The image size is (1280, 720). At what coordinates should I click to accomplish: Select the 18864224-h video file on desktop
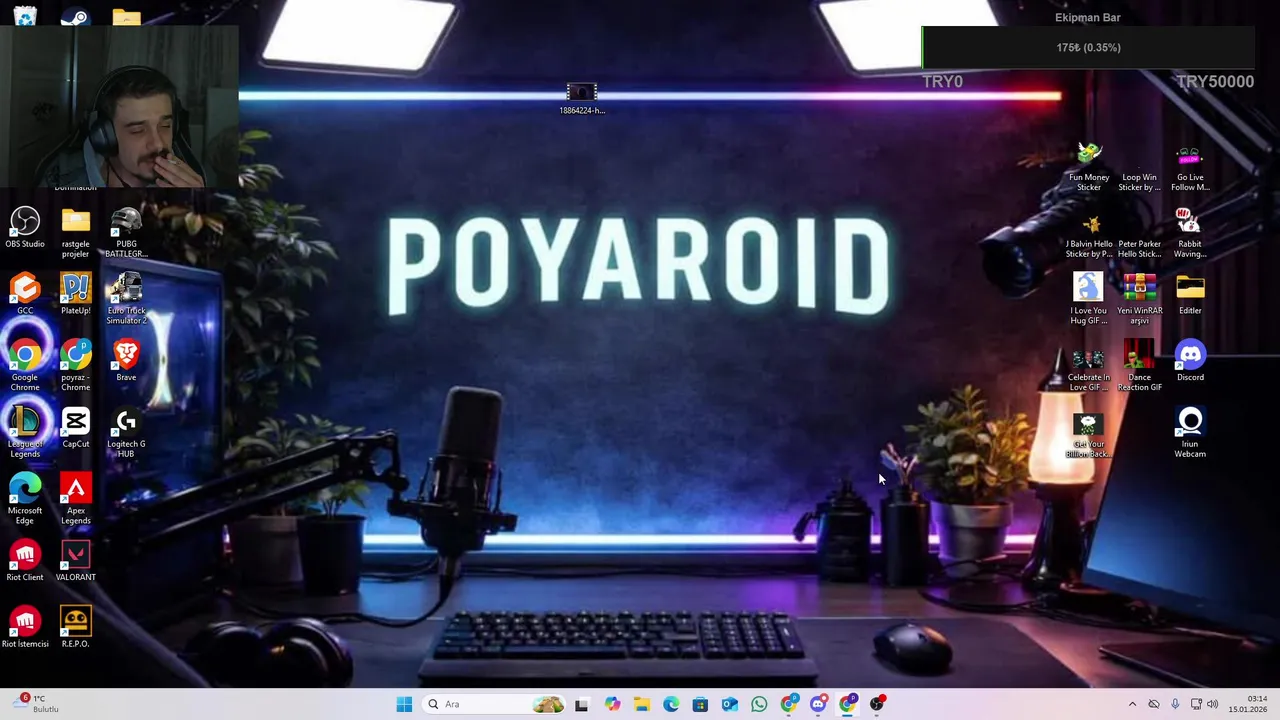[x=582, y=100]
